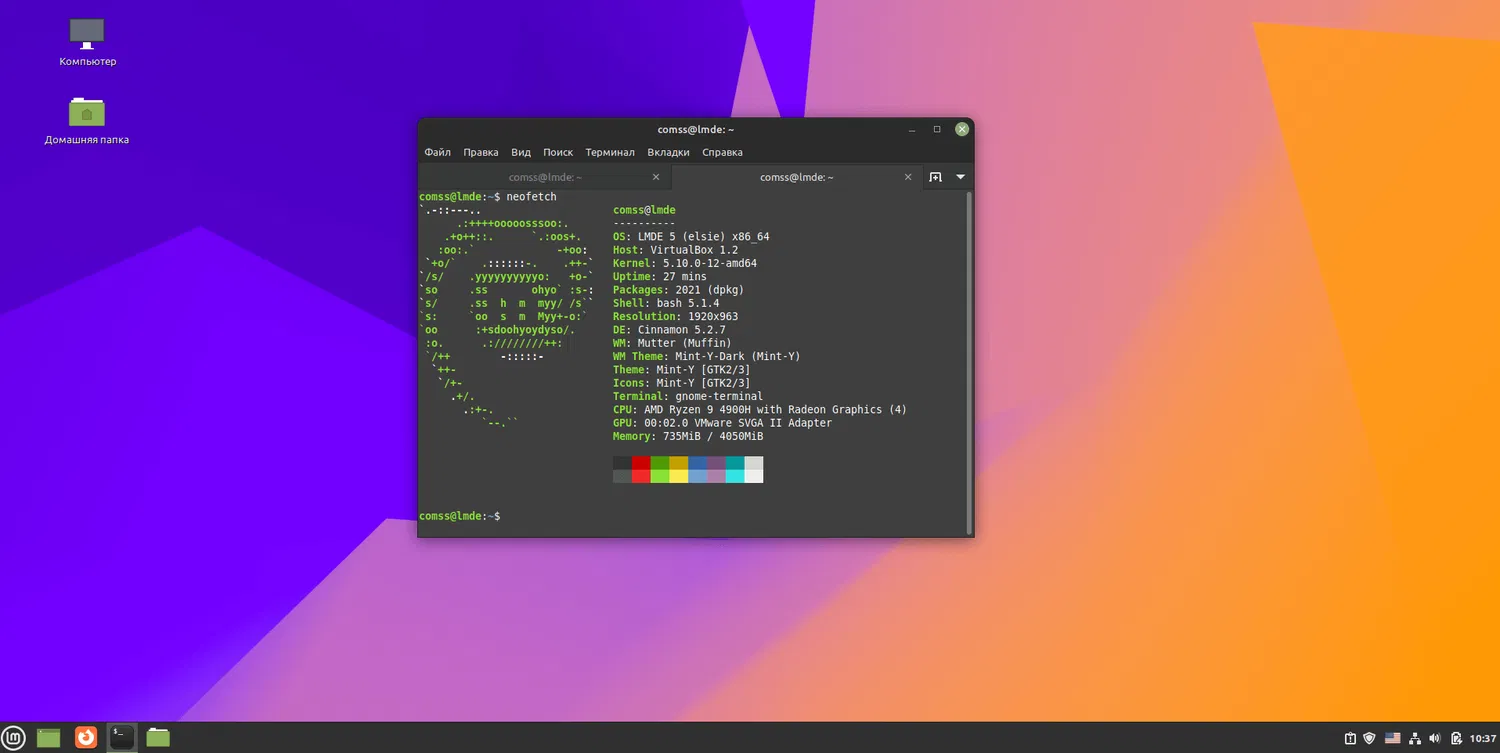Select the active comss@lmde terminal tab

click(x=797, y=177)
